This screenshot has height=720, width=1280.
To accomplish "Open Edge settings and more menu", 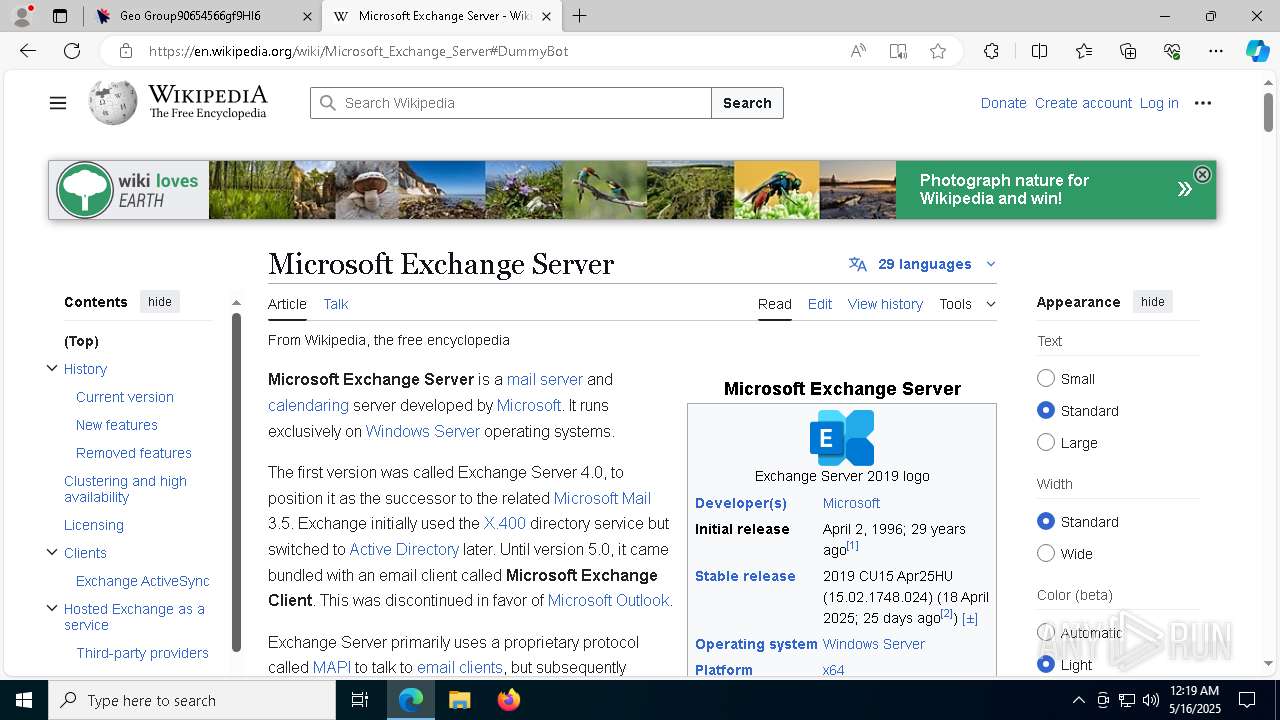I will pos(1216,51).
